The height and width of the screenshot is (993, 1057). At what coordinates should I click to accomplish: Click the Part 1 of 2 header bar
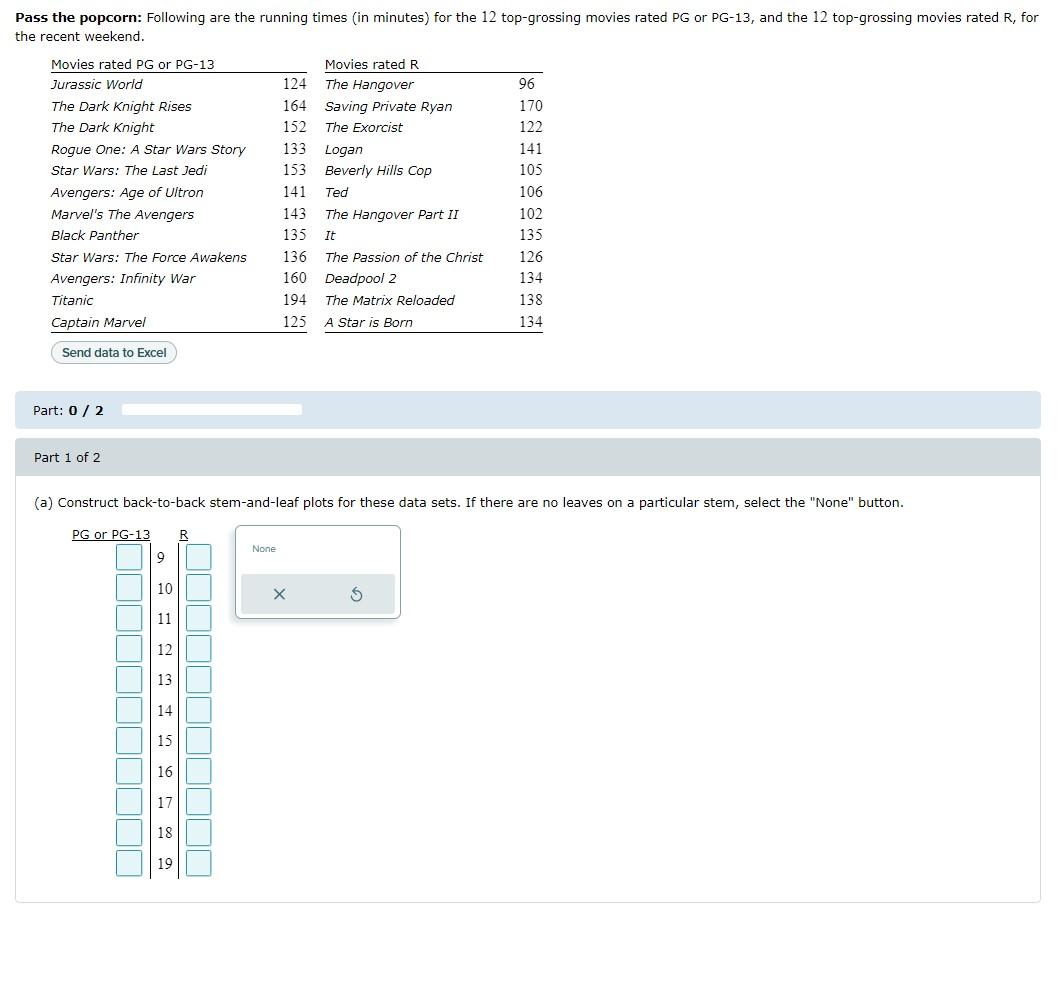click(67, 457)
